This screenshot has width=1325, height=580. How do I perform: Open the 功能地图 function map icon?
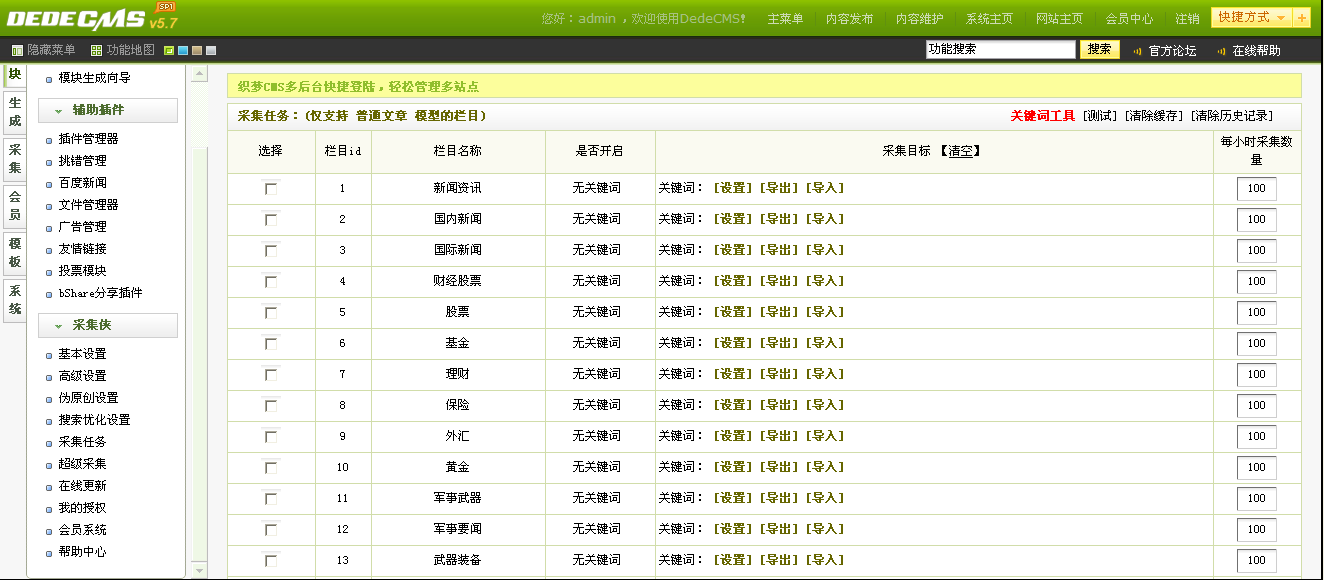(96, 50)
